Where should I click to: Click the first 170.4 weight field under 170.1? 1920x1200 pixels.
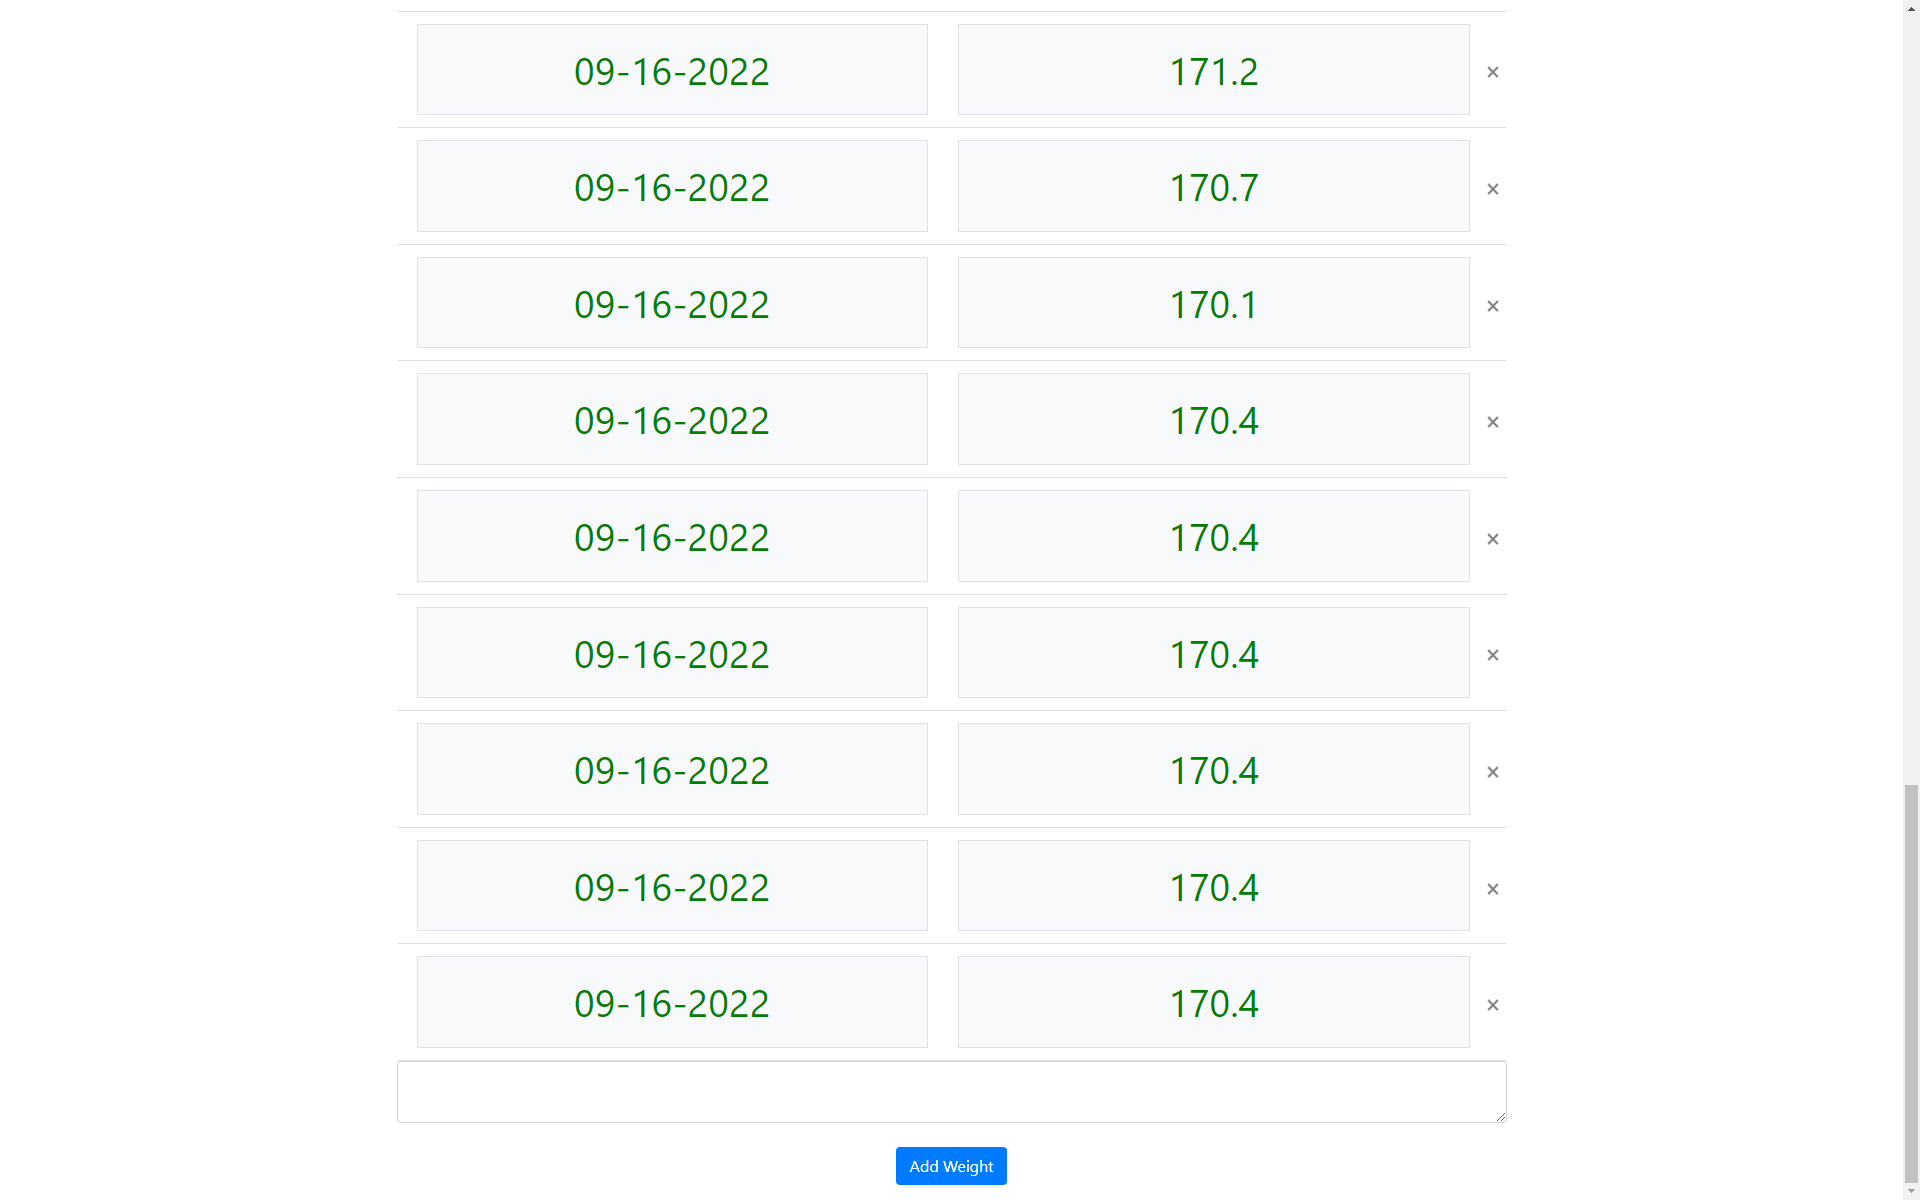click(1213, 419)
